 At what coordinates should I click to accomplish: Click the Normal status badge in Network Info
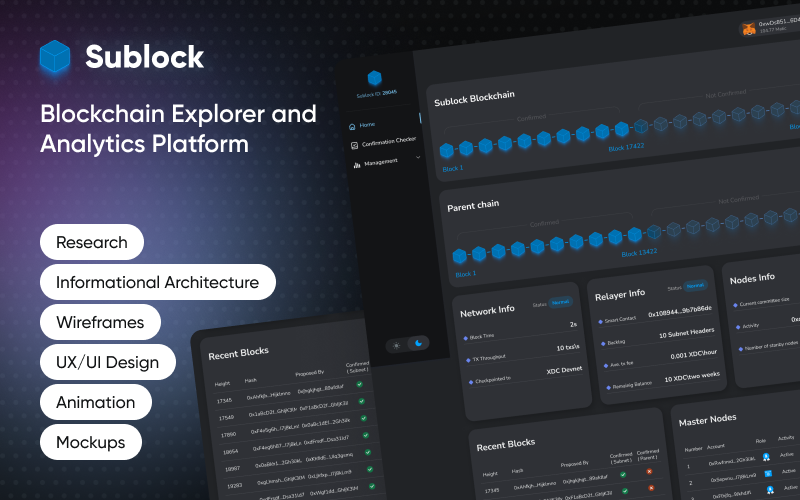[560, 302]
